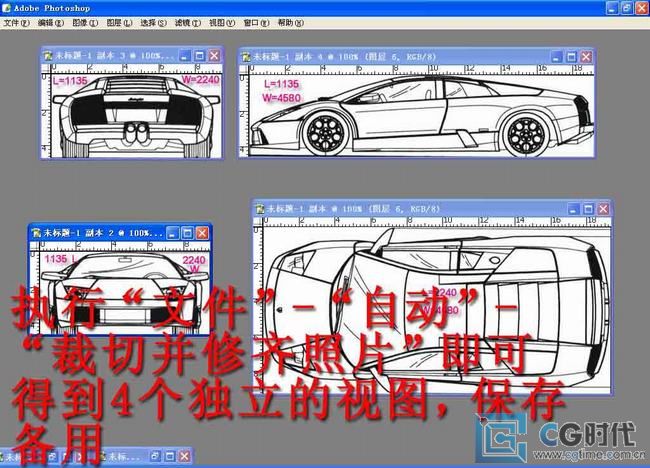
Task: Open the 选择(S) menu
Action: (153, 23)
